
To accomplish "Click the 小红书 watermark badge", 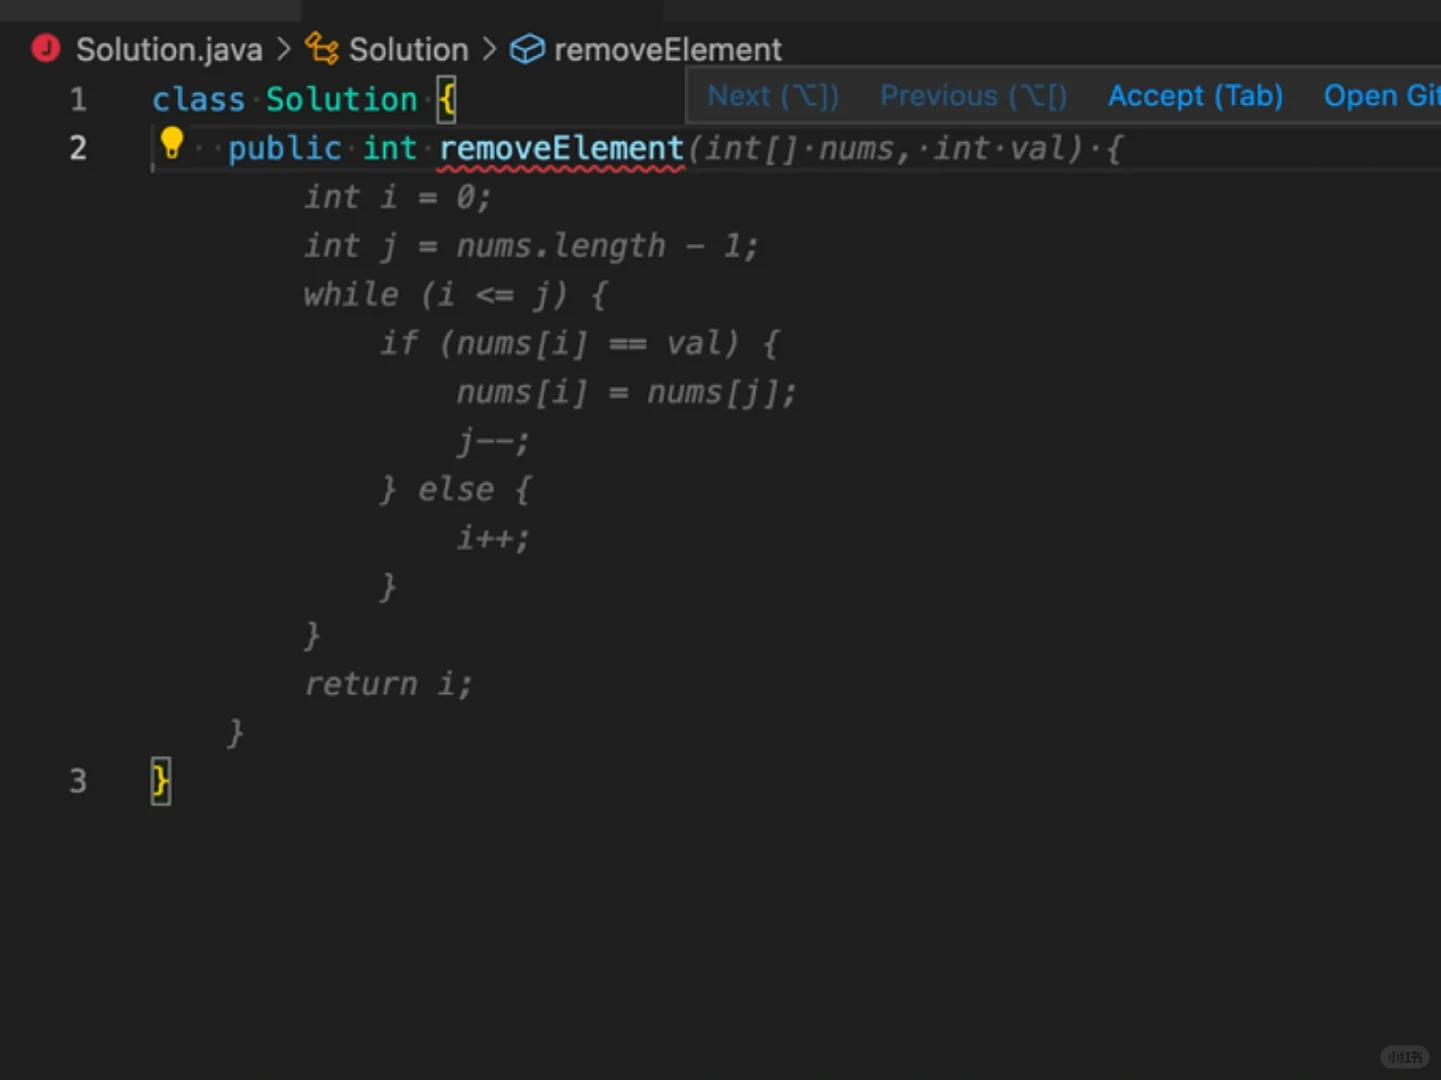I will click(1406, 1057).
